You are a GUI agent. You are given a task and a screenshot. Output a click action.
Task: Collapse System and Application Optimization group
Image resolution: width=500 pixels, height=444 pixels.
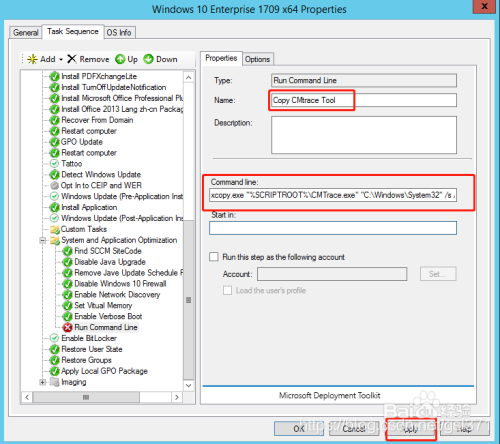click(x=43, y=240)
